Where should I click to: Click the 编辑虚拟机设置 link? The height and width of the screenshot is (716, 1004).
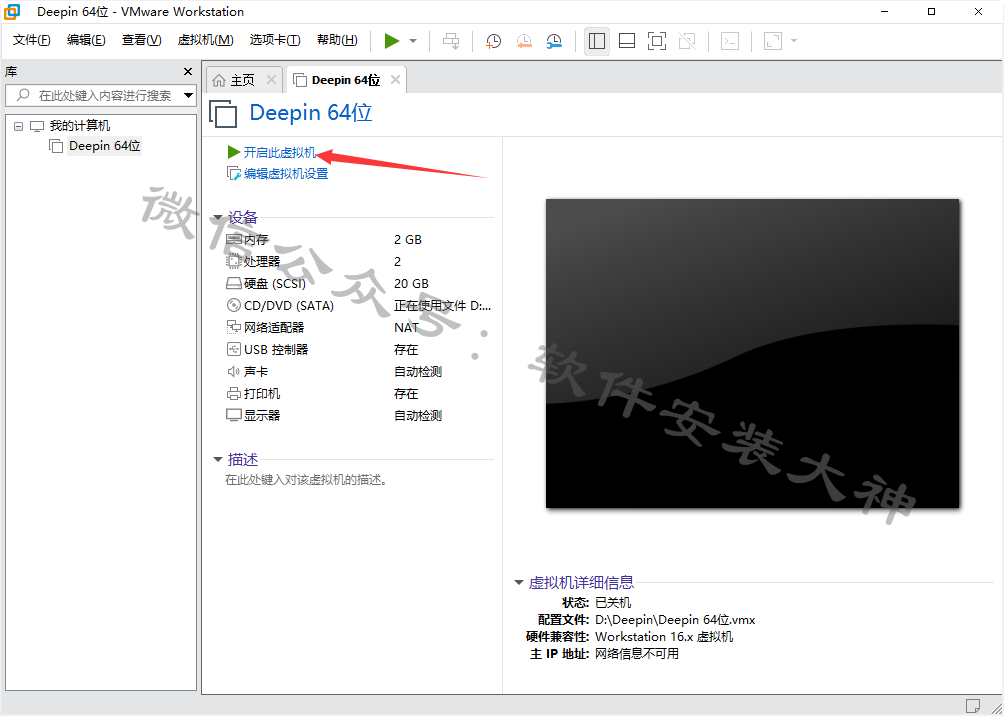coord(286,174)
